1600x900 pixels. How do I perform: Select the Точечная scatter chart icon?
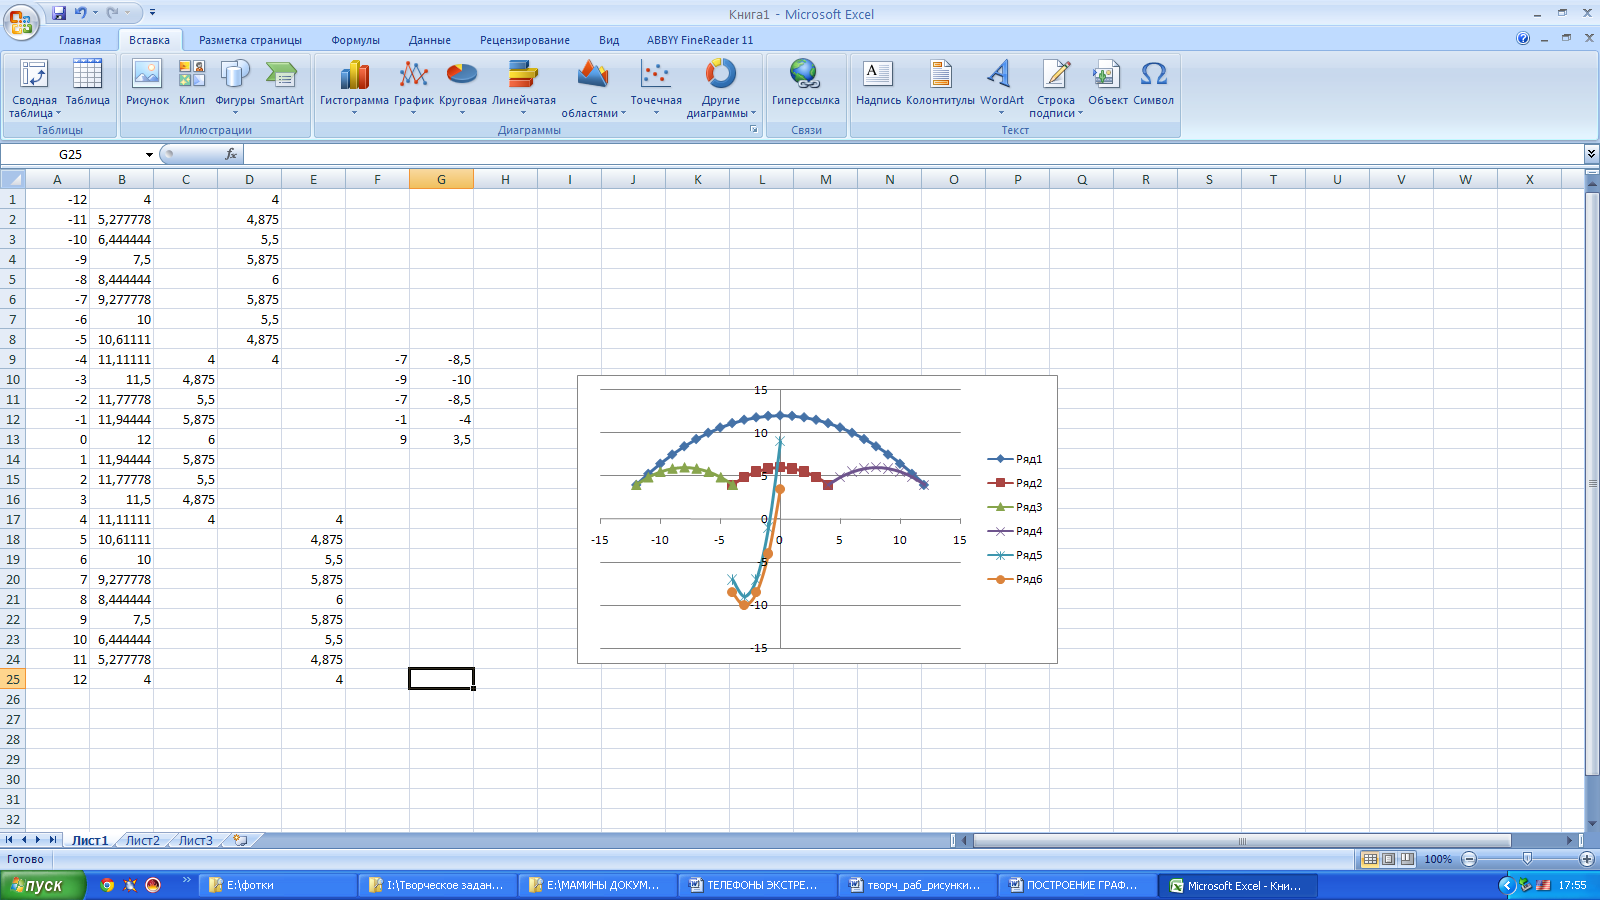(x=656, y=82)
